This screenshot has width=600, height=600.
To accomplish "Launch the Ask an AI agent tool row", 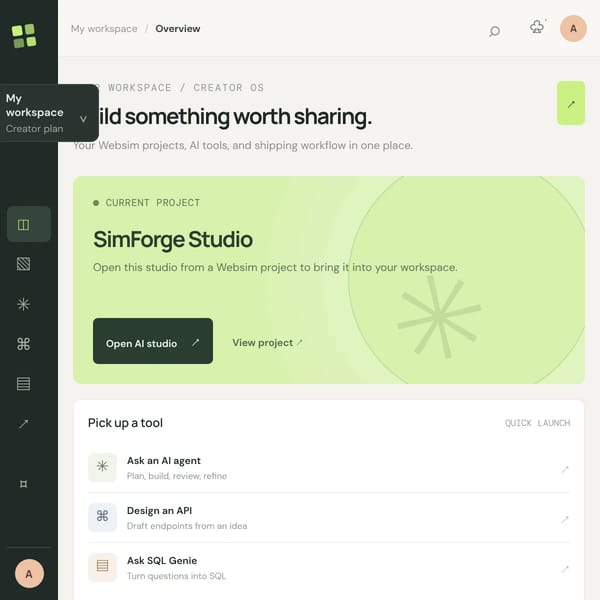I will click(x=328, y=468).
